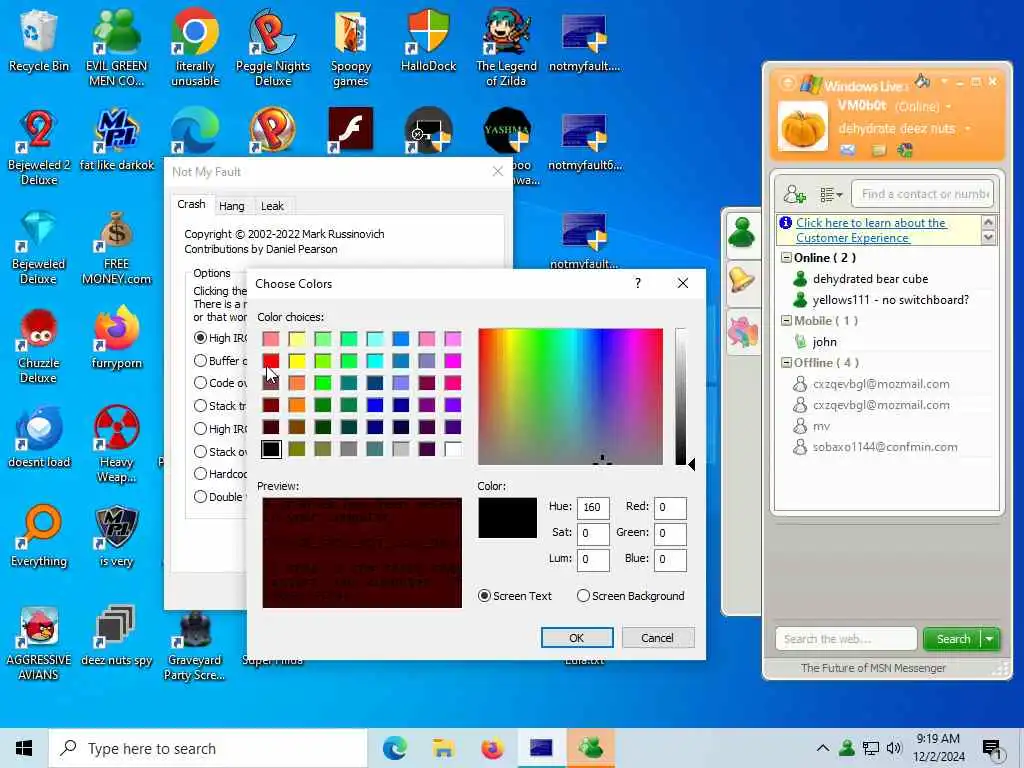
Task: Open Firefox from the taskbar
Action: [x=492, y=748]
